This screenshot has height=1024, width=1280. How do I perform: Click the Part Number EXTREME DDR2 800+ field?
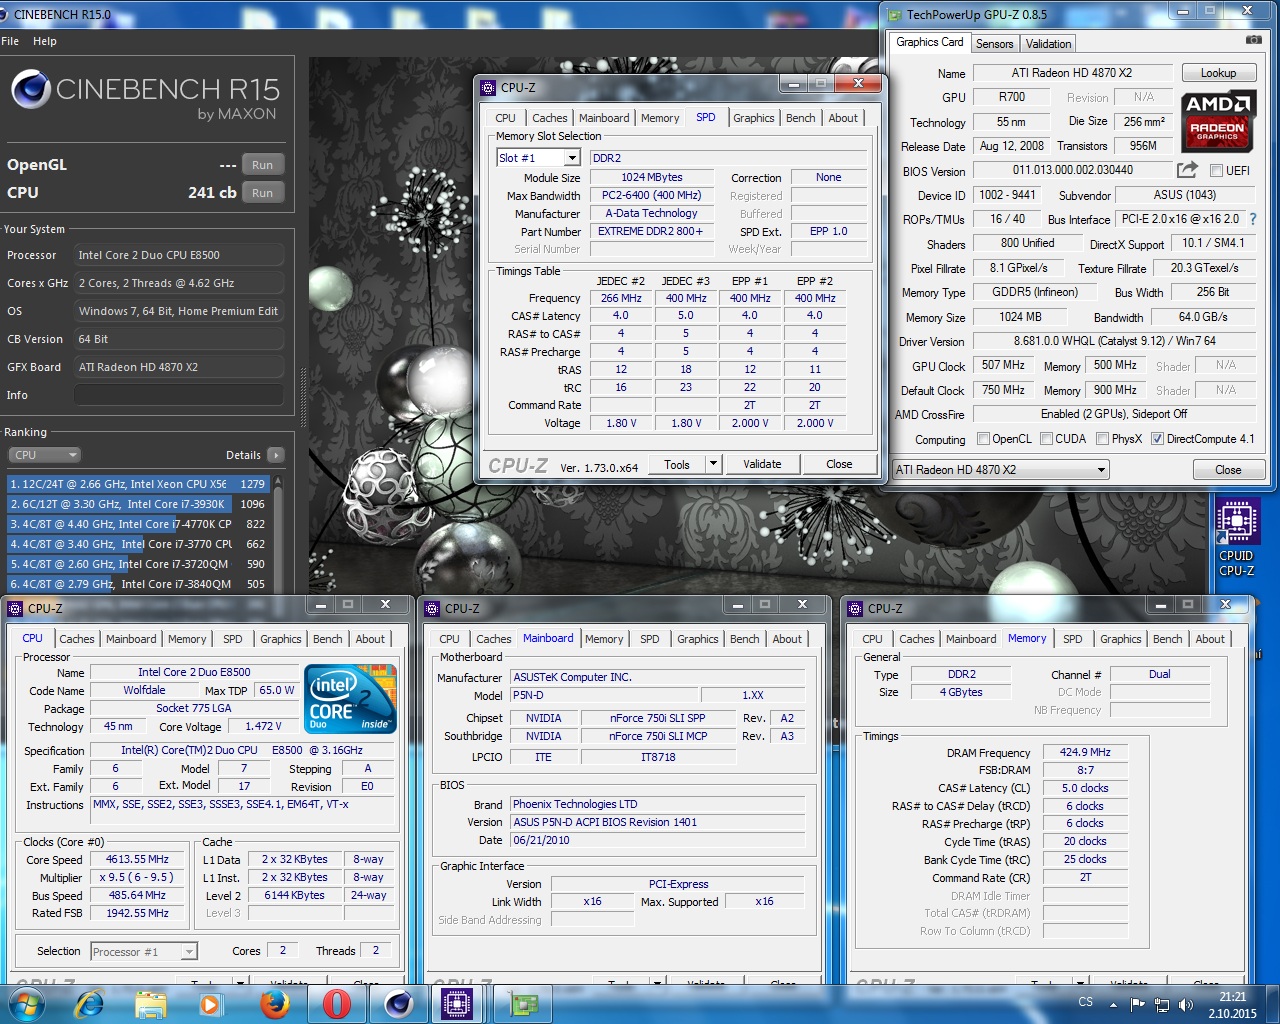tap(650, 231)
